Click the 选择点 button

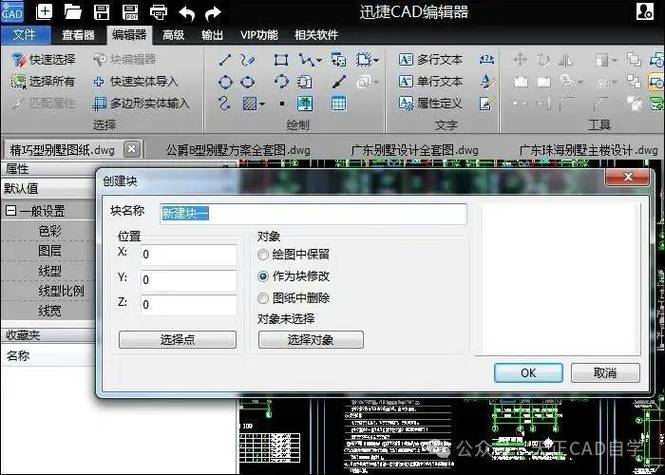click(177, 340)
